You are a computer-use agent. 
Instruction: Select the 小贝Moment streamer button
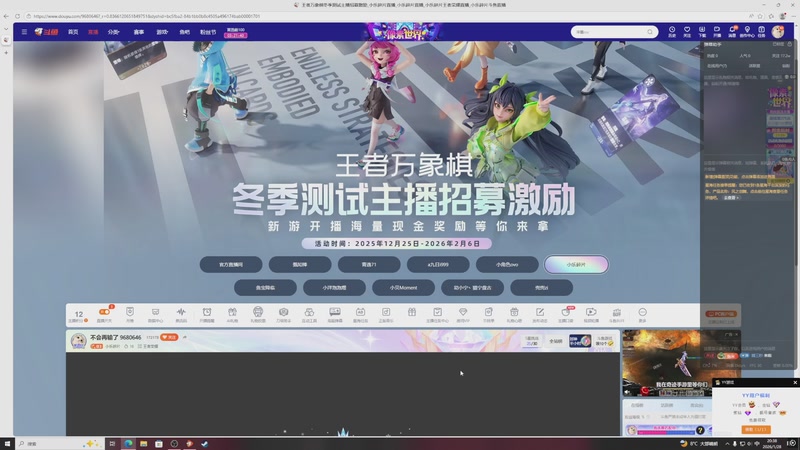404,287
